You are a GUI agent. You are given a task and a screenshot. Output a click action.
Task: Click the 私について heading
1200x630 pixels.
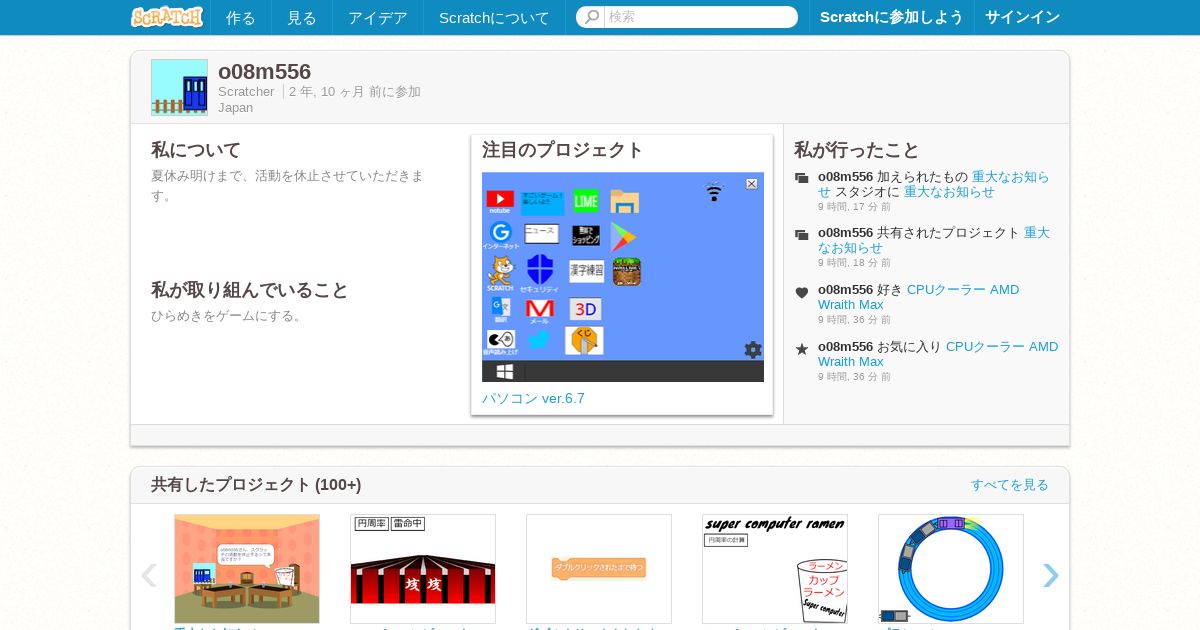pos(196,150)
